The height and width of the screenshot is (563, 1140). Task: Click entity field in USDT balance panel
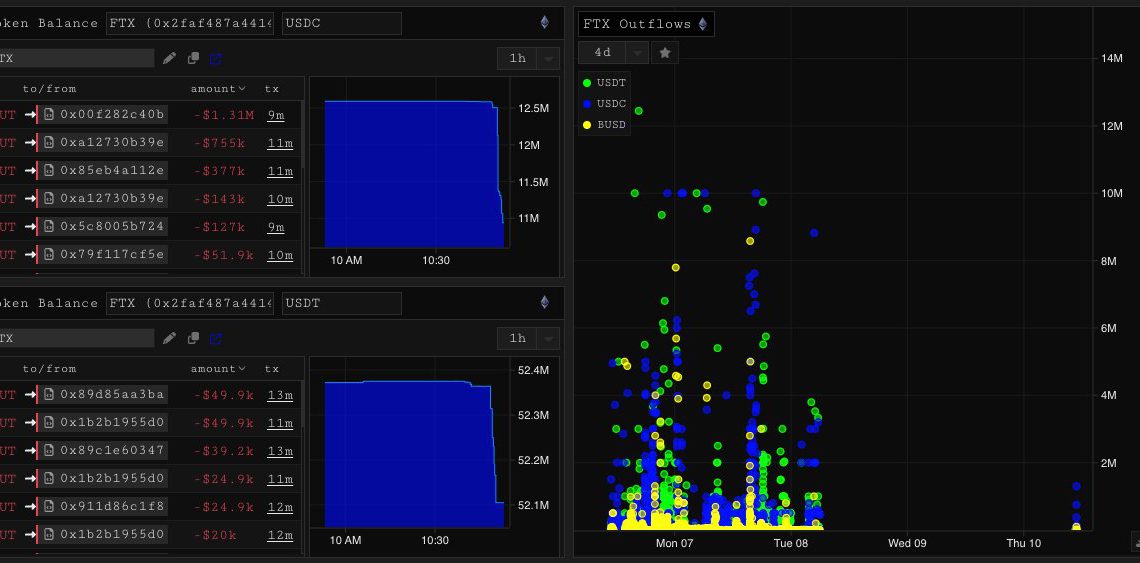coord(190,303)
